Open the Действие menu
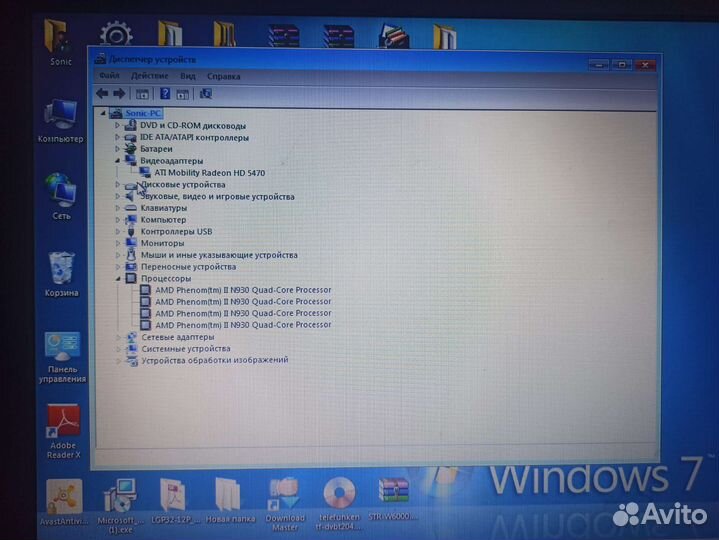The image size is (719, 540). (149, 76)
